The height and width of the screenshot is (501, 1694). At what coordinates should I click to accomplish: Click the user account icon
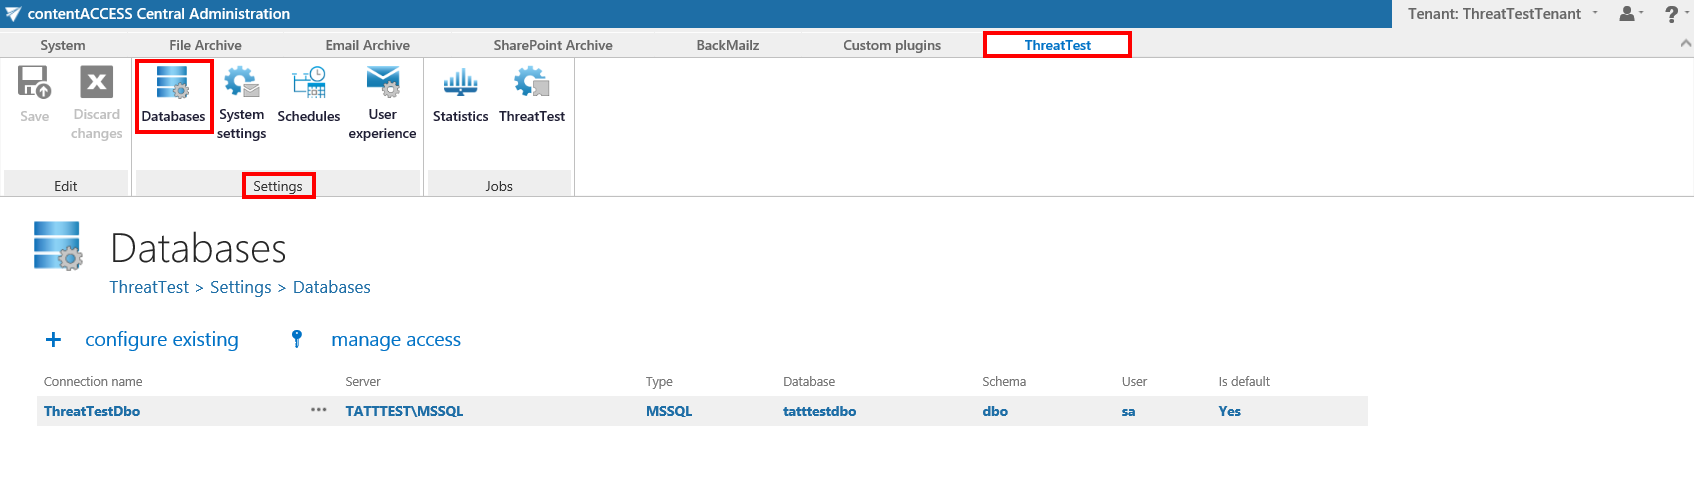(1627, 14)
